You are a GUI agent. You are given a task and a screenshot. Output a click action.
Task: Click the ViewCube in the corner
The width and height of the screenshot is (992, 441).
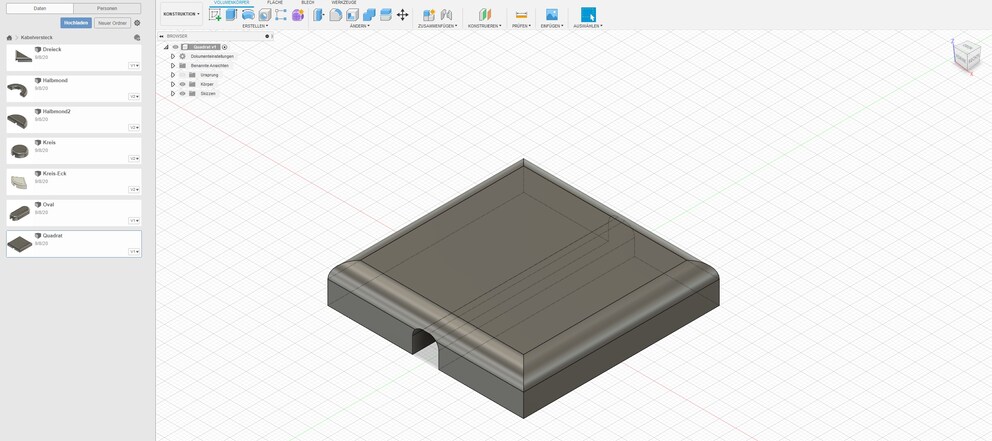click(x=965, y=55)
